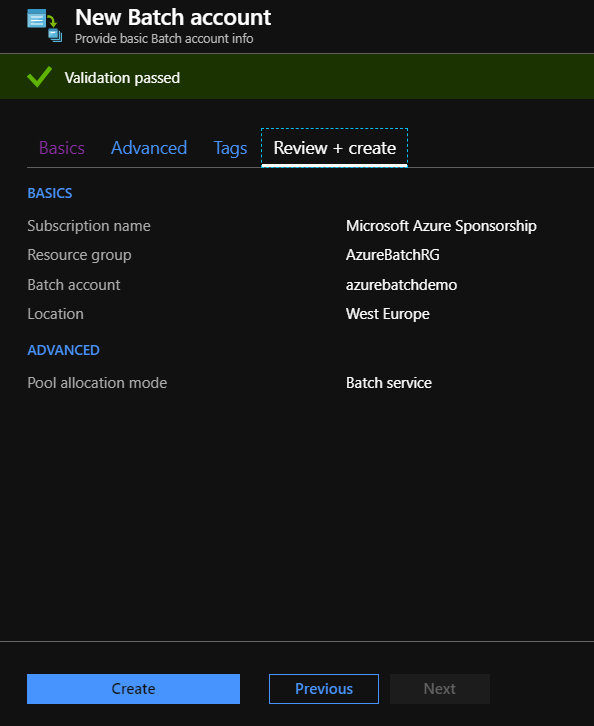
Task: Click the 'Subscription name' label
Action: tap(89, 226)
